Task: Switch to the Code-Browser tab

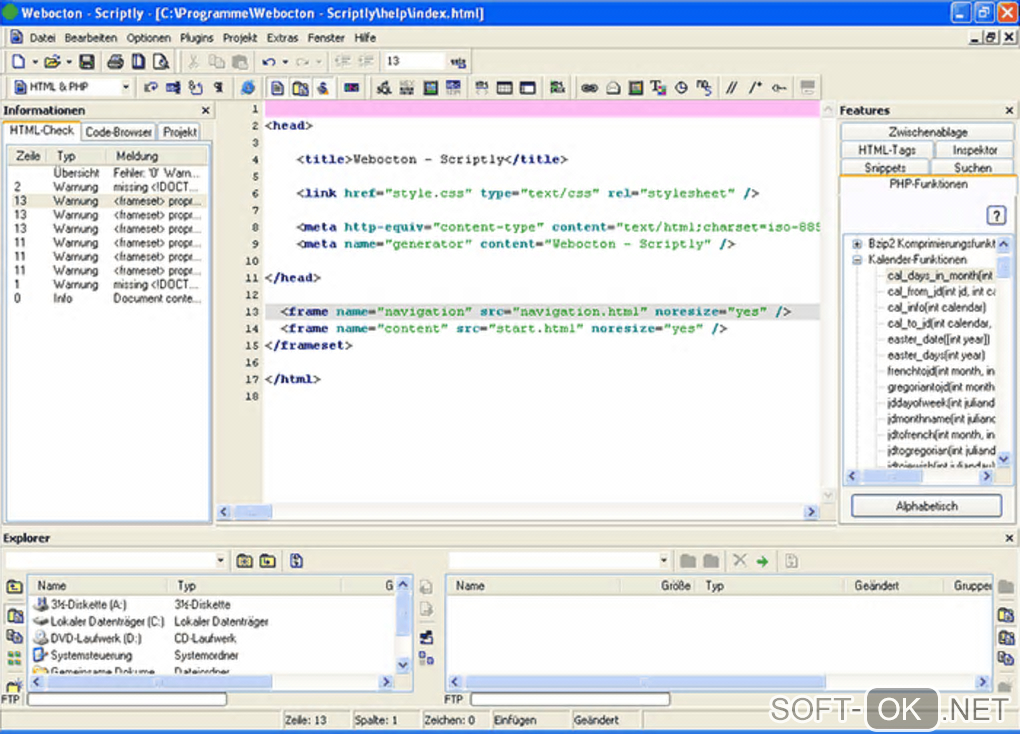Action: tap(118, 132)
